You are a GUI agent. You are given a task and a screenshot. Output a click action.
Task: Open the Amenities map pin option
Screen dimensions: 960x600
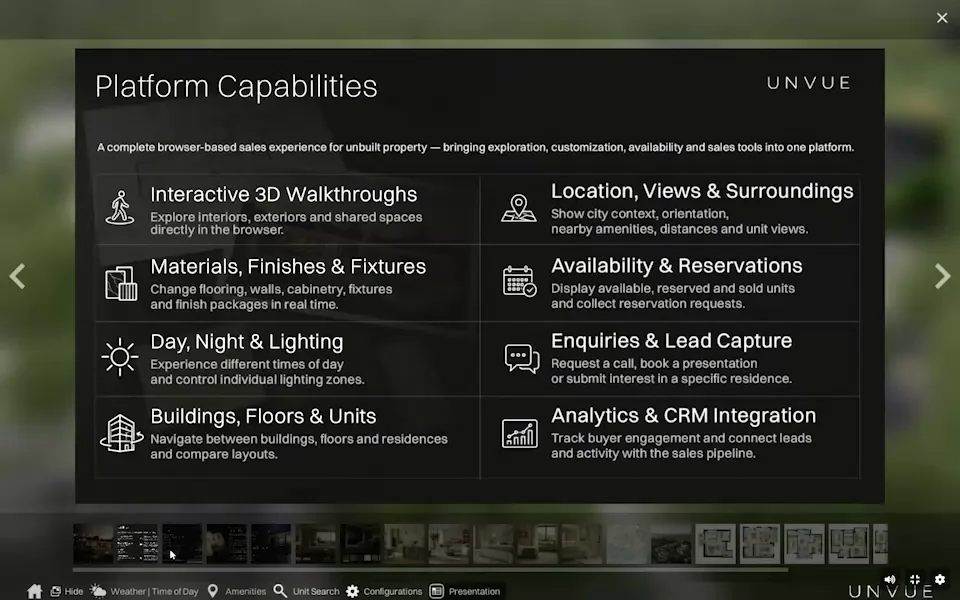[237, 591]
